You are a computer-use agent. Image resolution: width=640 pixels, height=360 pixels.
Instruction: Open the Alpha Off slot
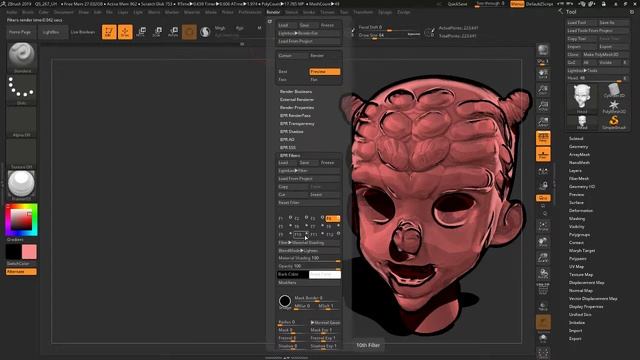(x=22, y=122)
